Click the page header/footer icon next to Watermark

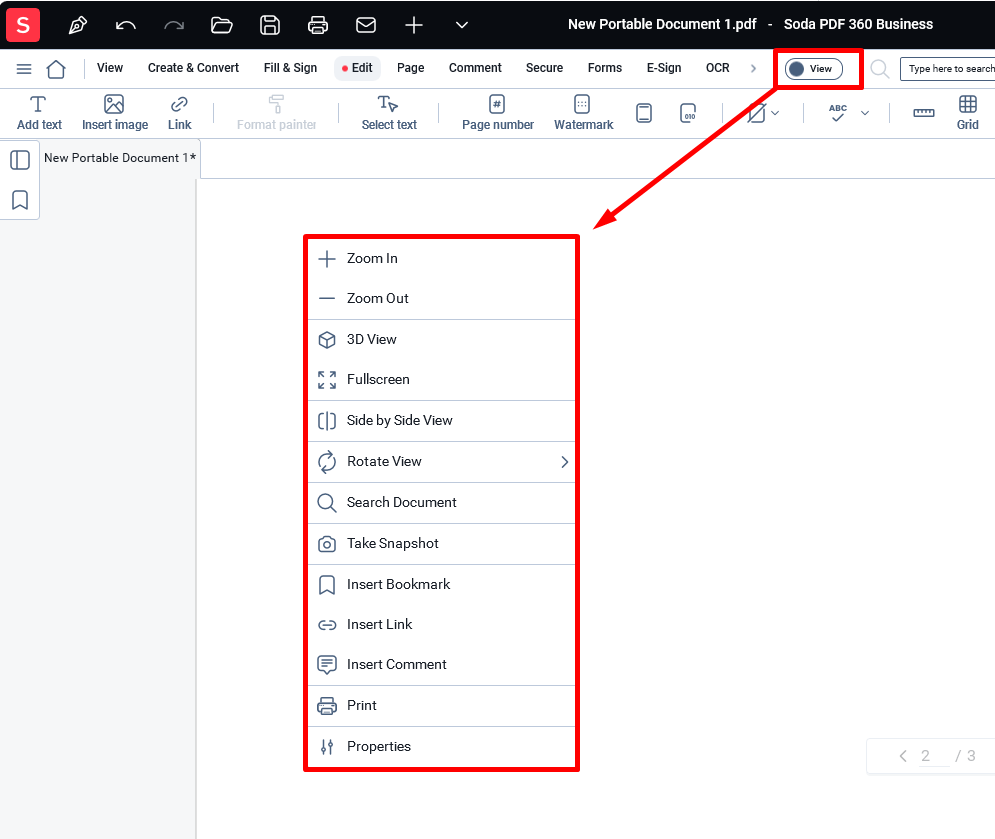click(644, 113)
